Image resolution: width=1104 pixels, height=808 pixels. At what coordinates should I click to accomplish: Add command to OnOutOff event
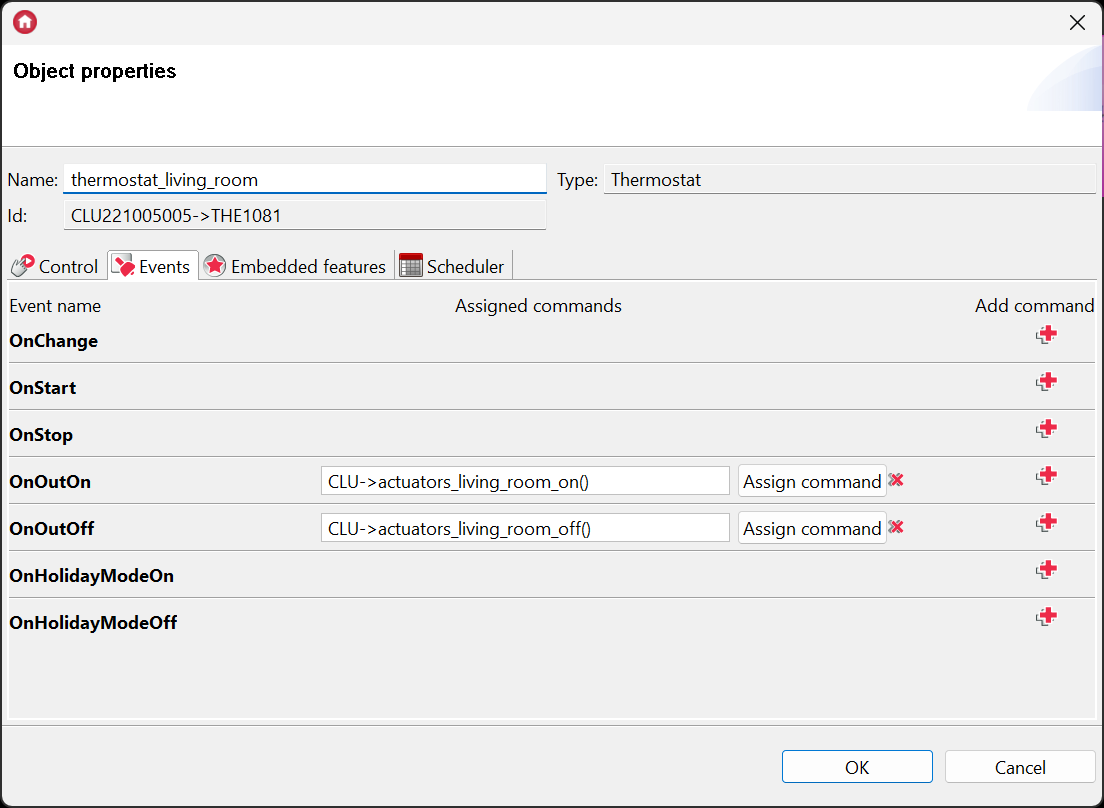1046,523
